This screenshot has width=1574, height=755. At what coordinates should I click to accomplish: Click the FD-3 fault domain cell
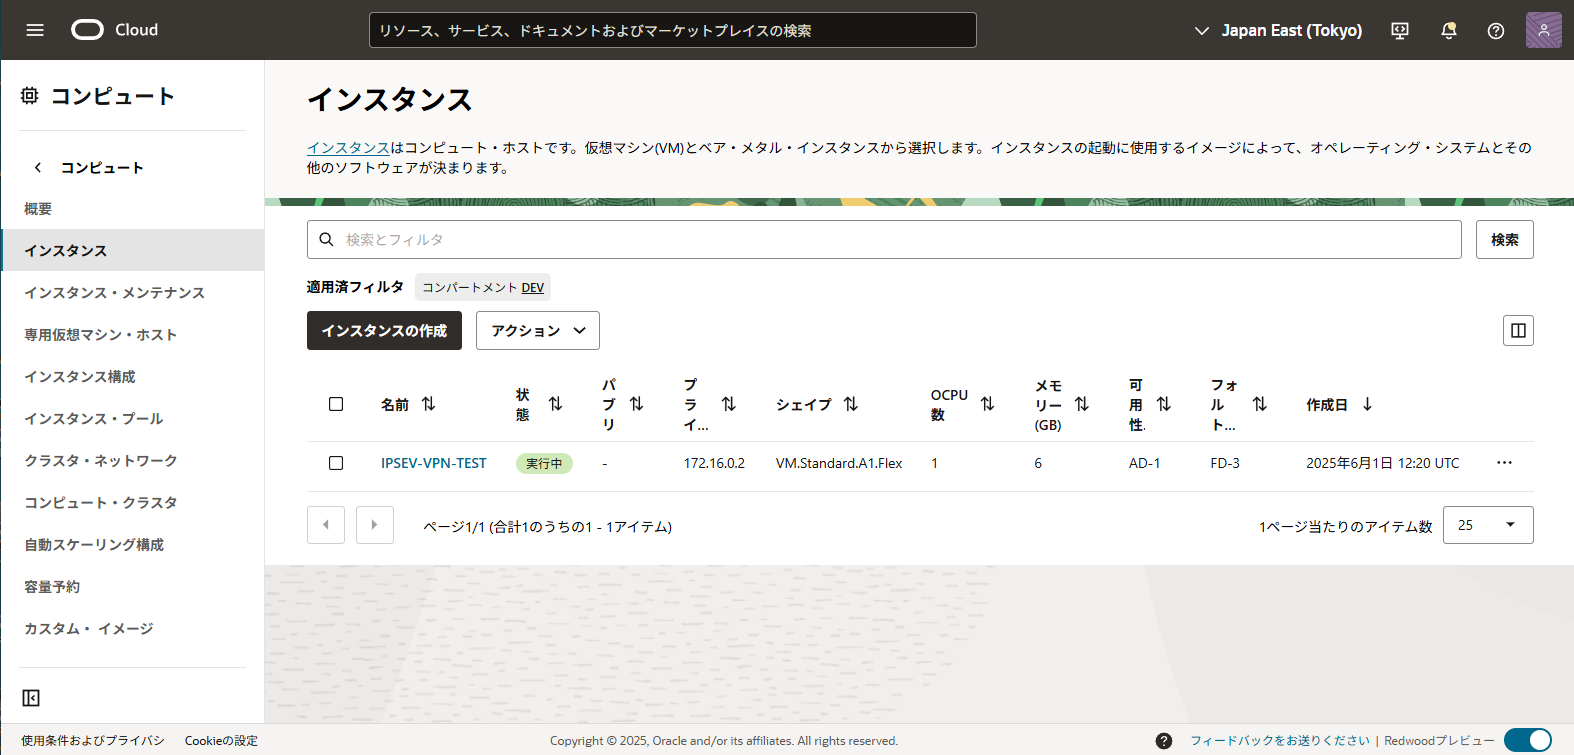1225,463
